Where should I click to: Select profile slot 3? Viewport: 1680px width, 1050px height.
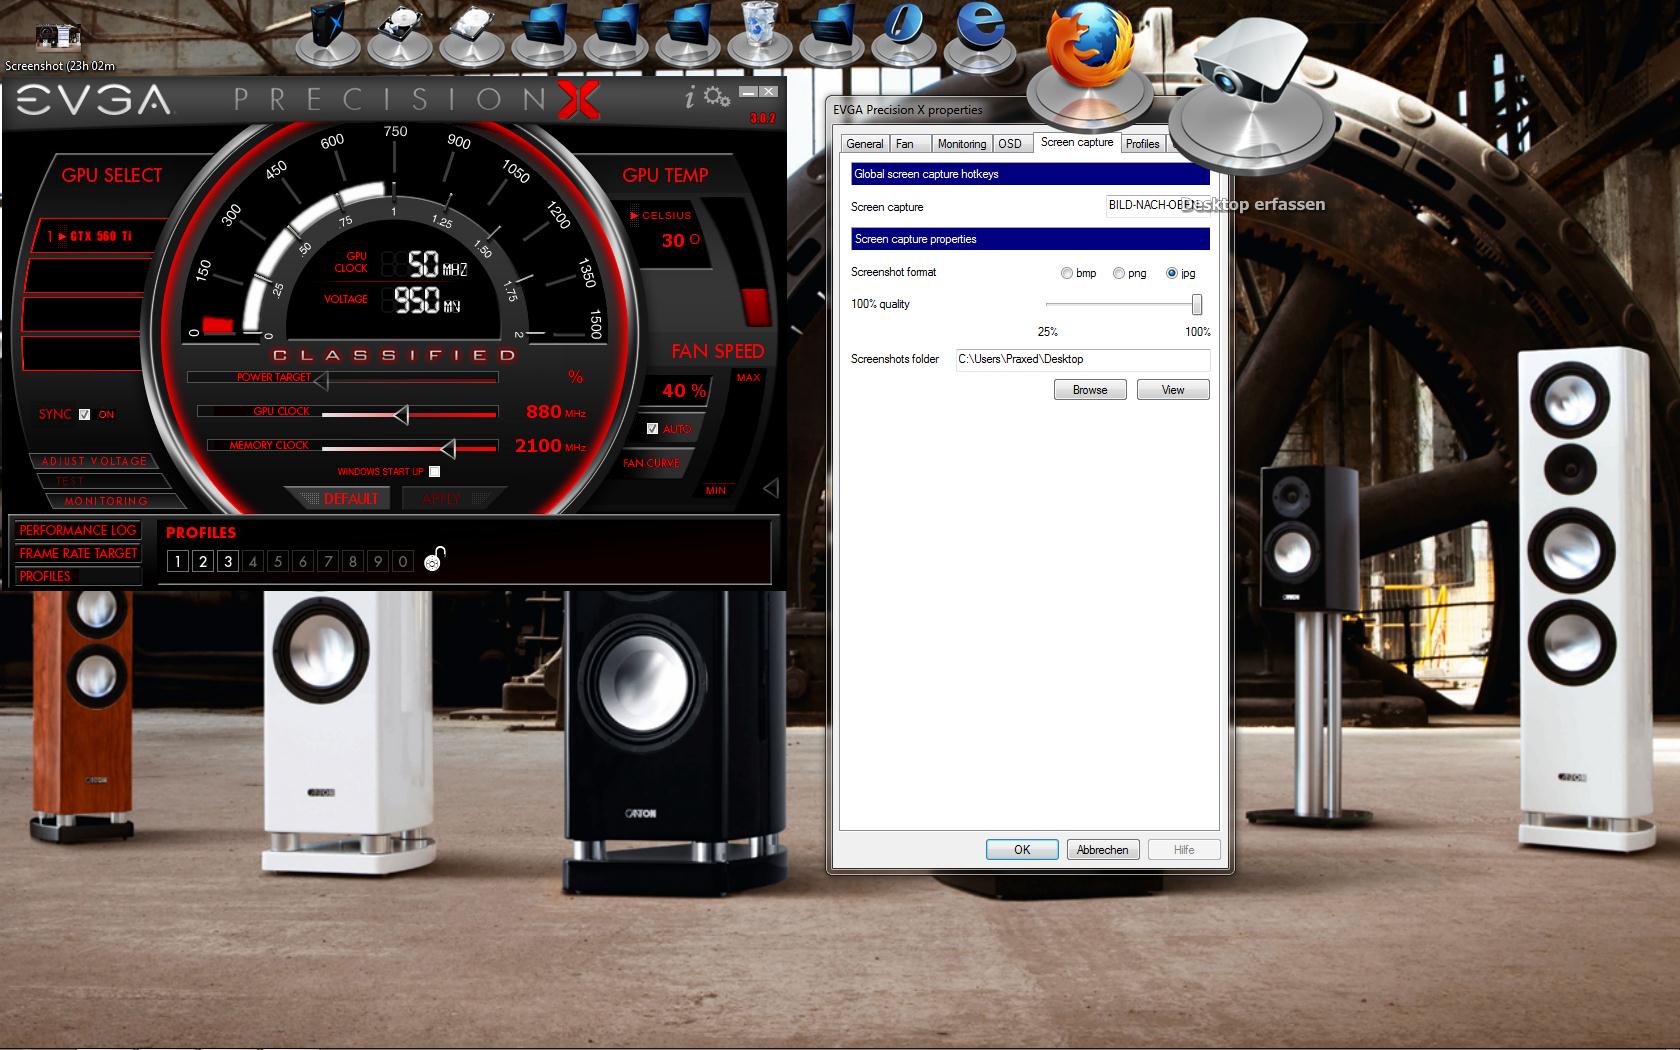pyautogui.click(x=228, y=562)
